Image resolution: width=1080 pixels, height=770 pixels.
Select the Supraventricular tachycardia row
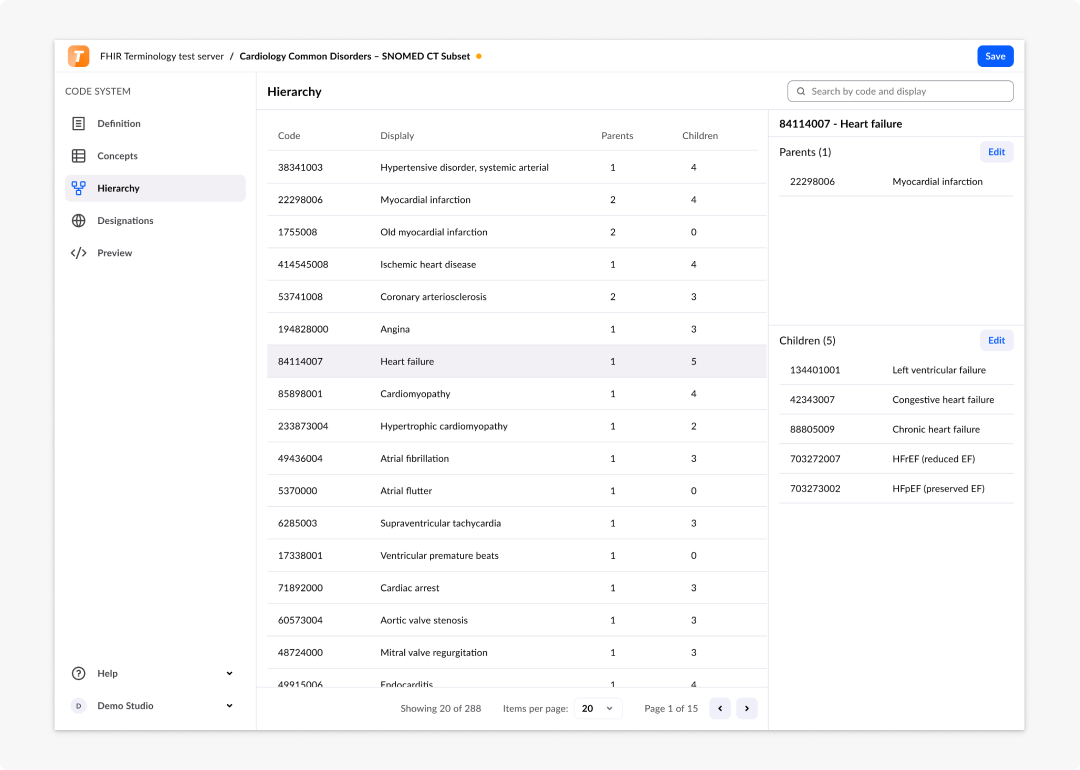pos(517,523)
